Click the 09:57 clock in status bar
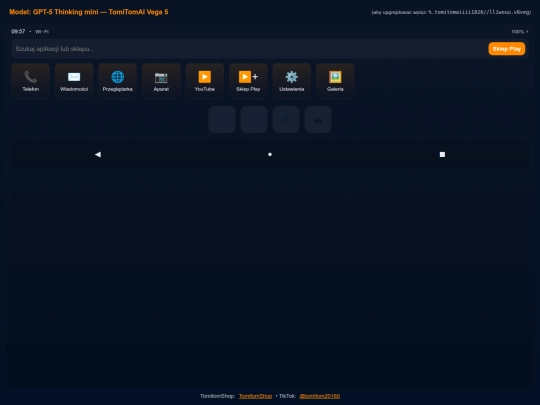The height and width of the screenshot is (405, 540). pyautogui.click(x=18, y=32)
